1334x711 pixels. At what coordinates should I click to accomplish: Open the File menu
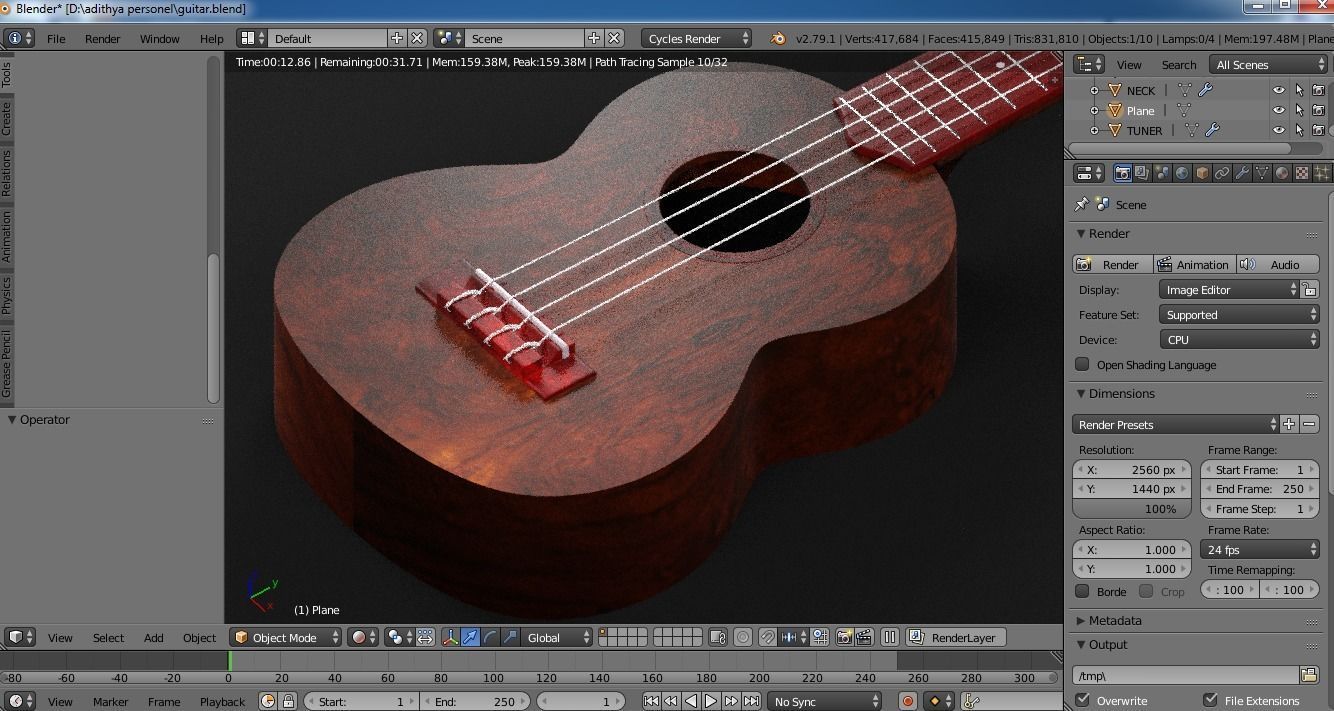click(x=56, y=38)
